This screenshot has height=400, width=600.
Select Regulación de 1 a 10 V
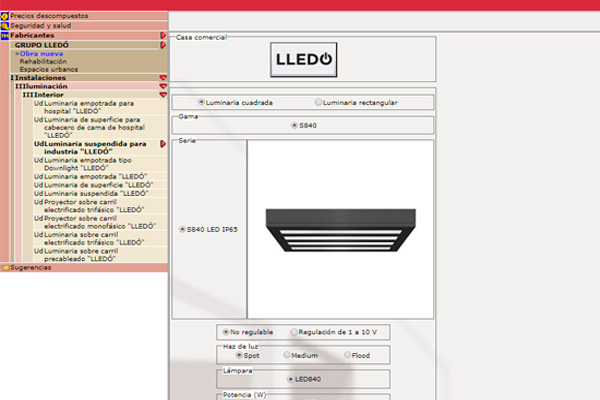tap(294, 332)
